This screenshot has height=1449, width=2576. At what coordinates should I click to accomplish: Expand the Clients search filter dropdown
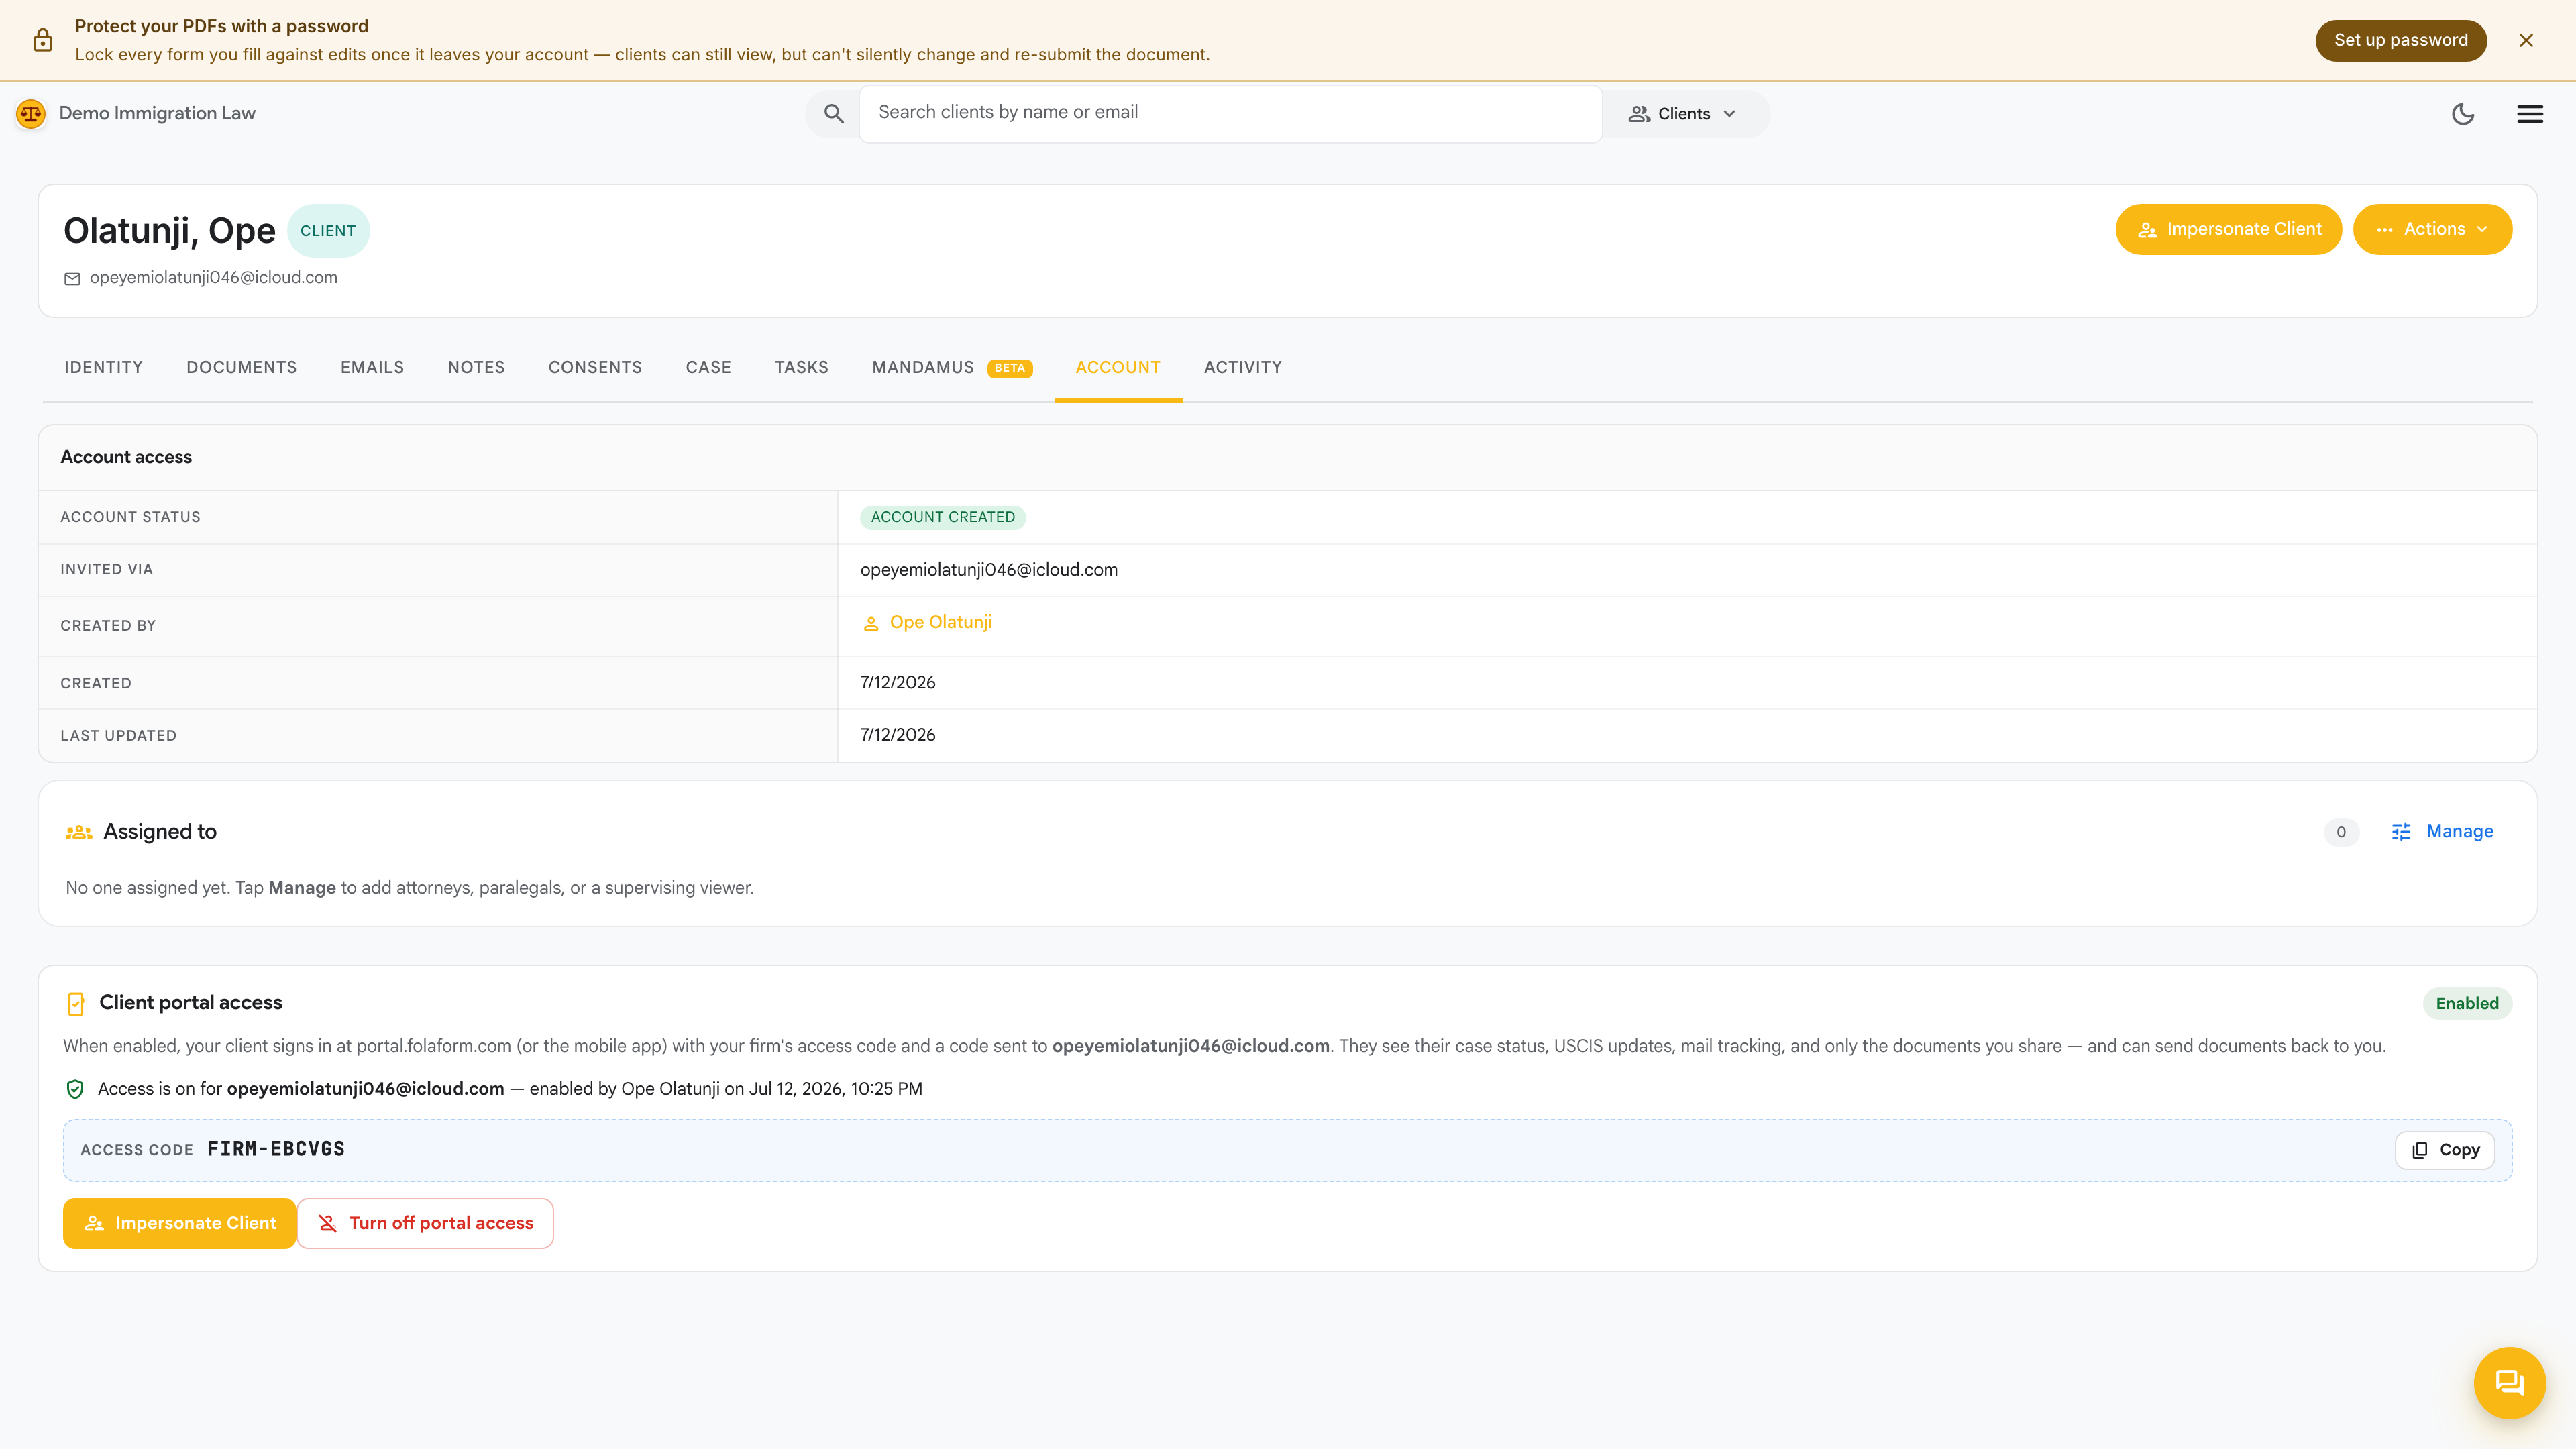(x=1684, y=114)
